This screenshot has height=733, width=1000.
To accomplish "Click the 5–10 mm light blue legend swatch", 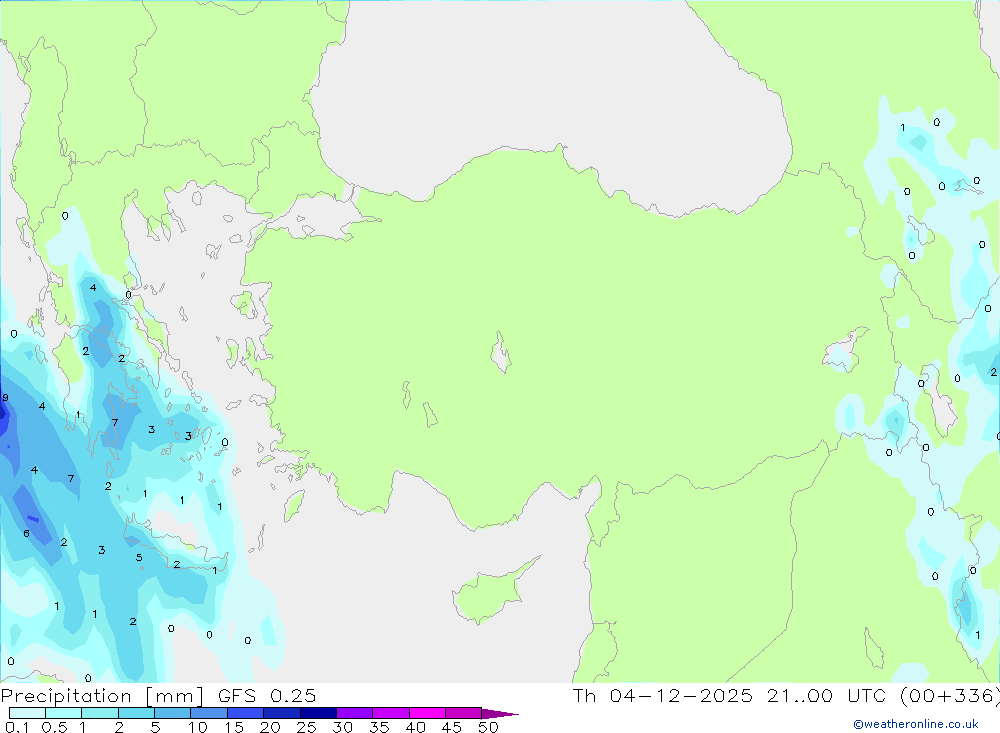I will [x=172, y=713].
